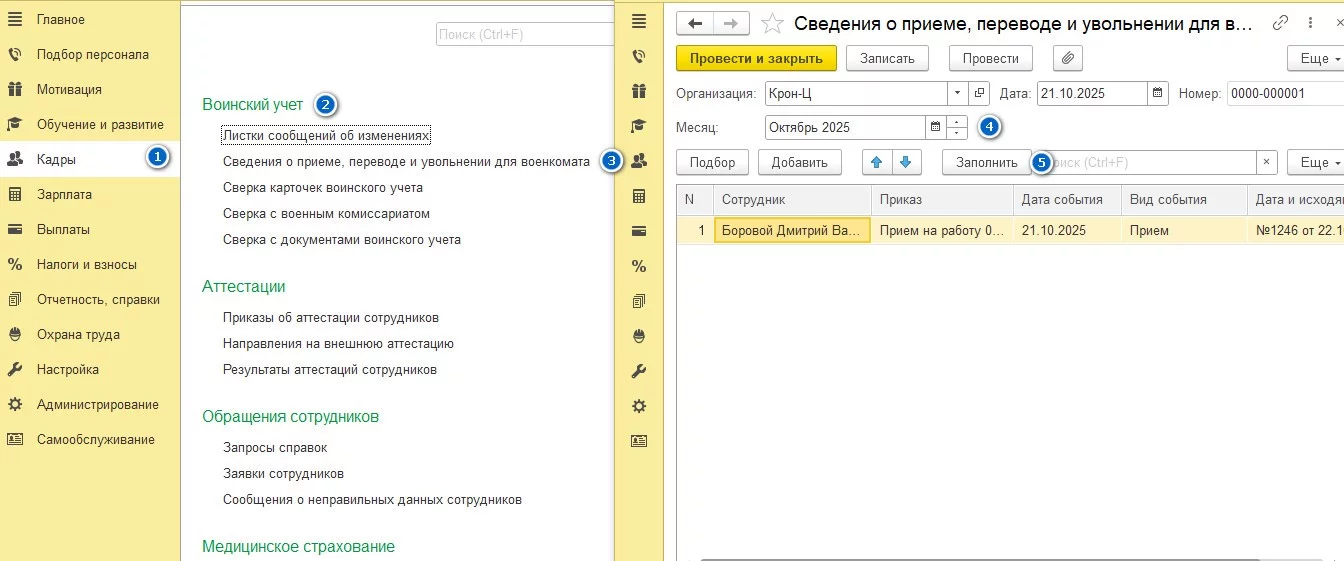Click the Провести button
Image resolution: width=1344 pixels, height=561 pixels.
tap(990, 58)
